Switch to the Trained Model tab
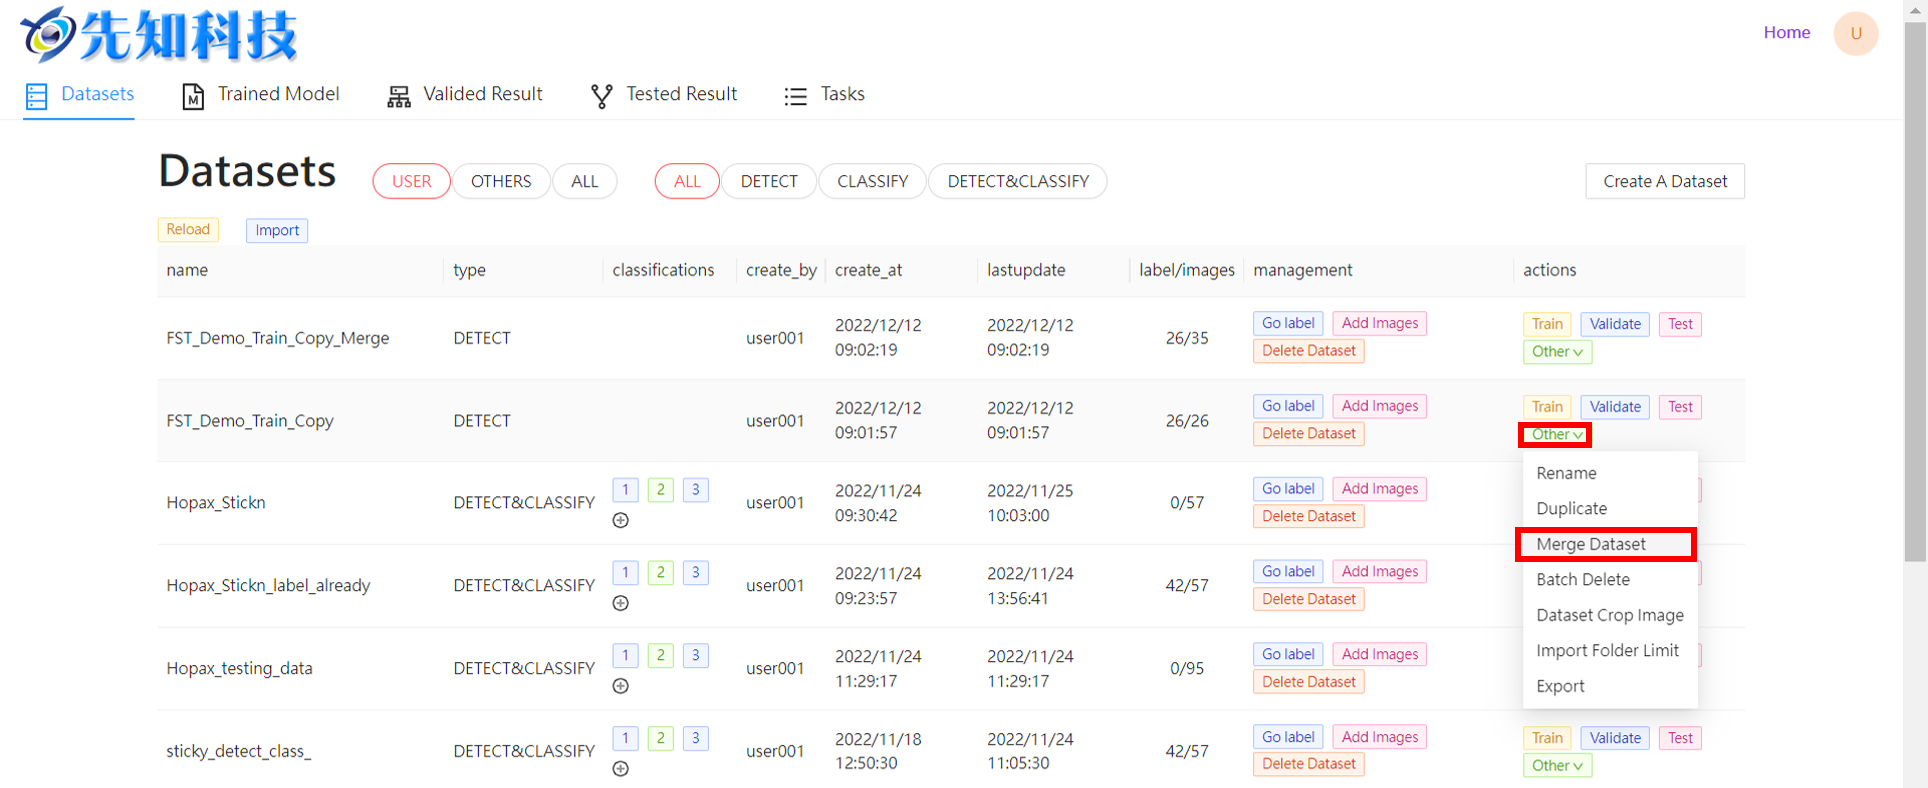The height and width of the screenshot is (788, 1928). [261, 95]
